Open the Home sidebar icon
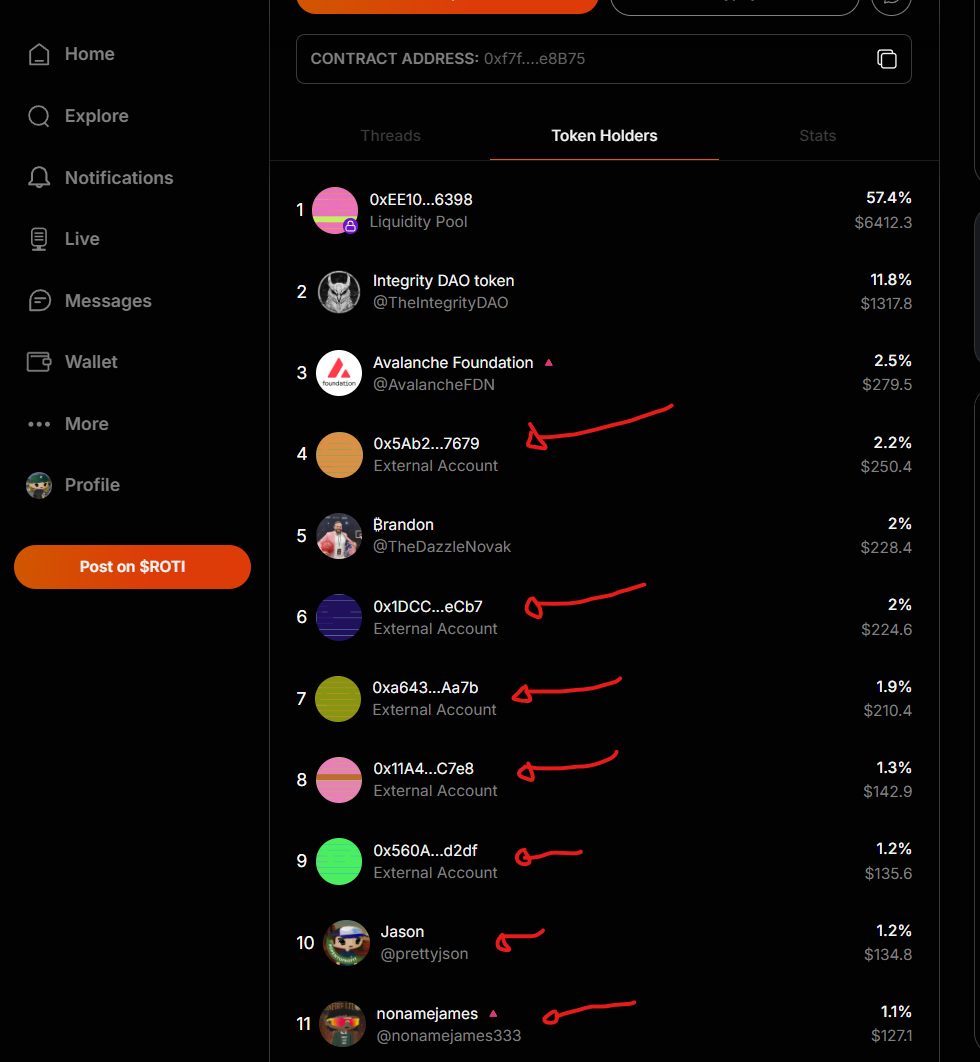The width and height of the screenshot is (980, 1062). click(39, 54)
